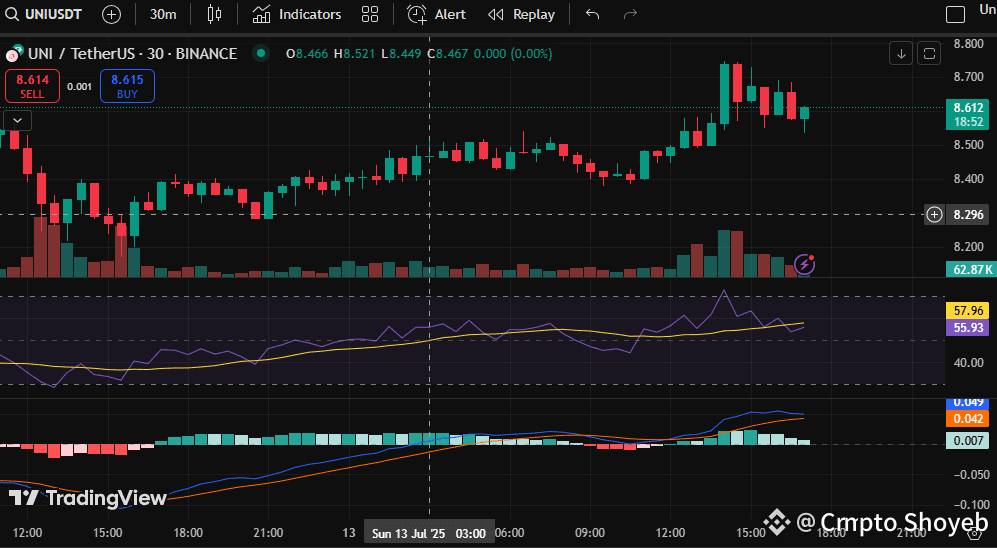The width and height of the screenshot is (997, 548).
Task: Click the scroll-down arrow pane button
Action: 901,54
